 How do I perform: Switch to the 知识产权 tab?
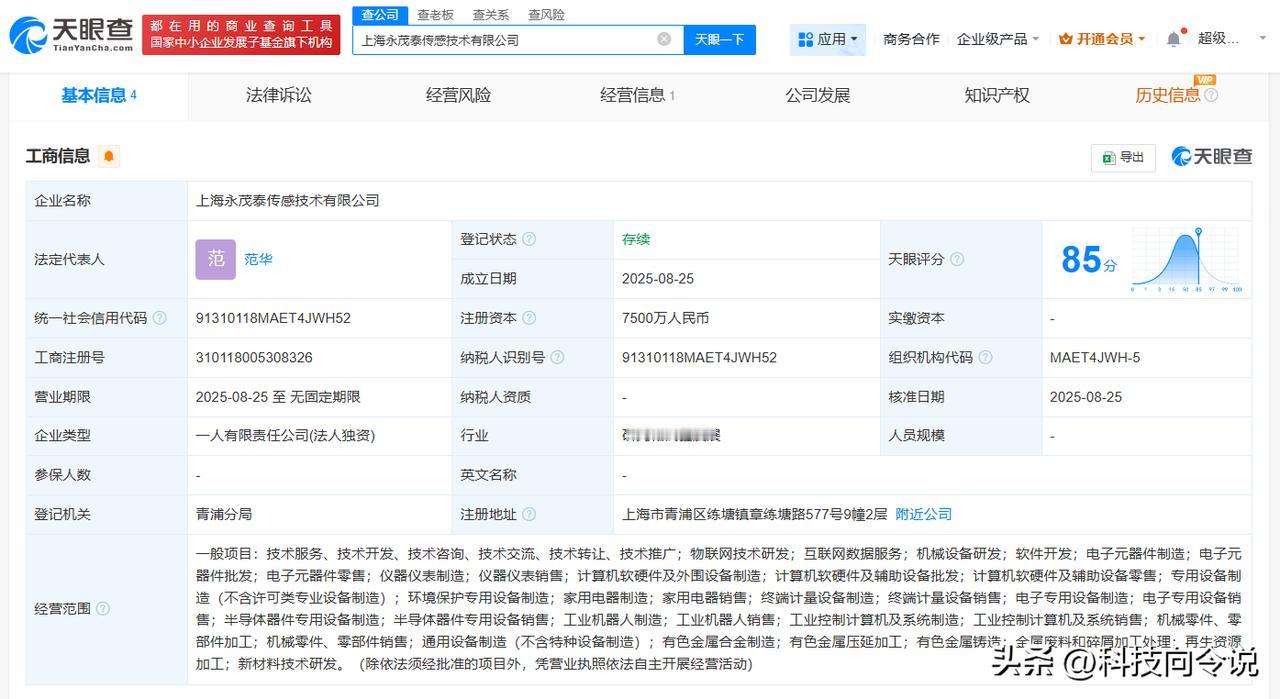997,95
